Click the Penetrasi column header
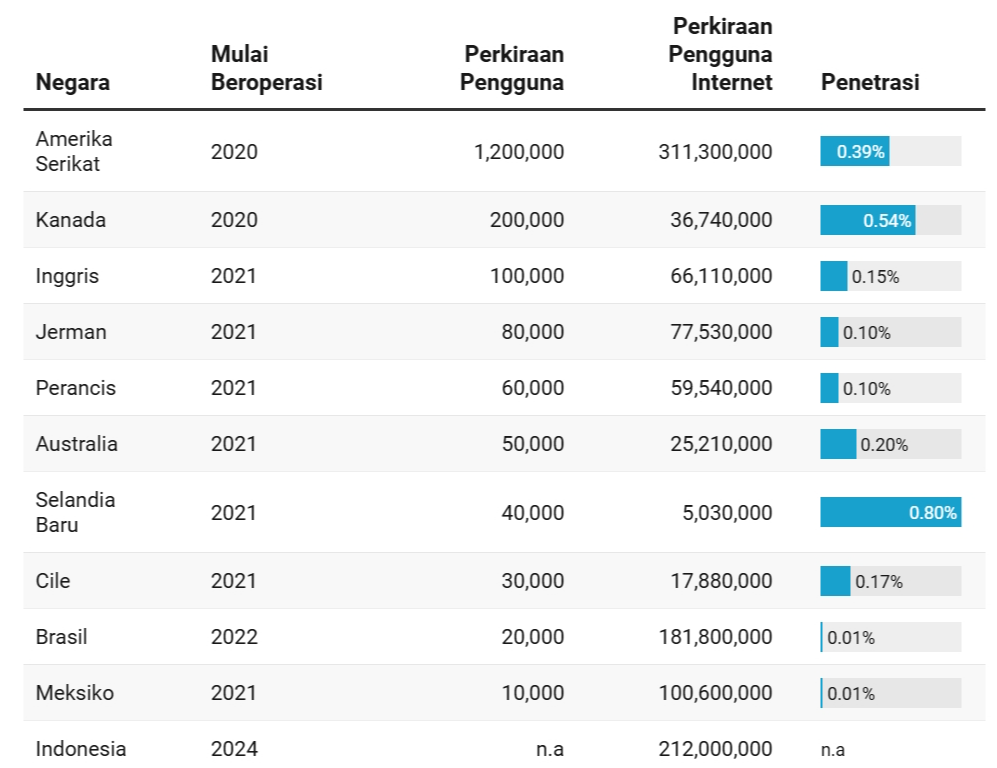 point(869,82)
